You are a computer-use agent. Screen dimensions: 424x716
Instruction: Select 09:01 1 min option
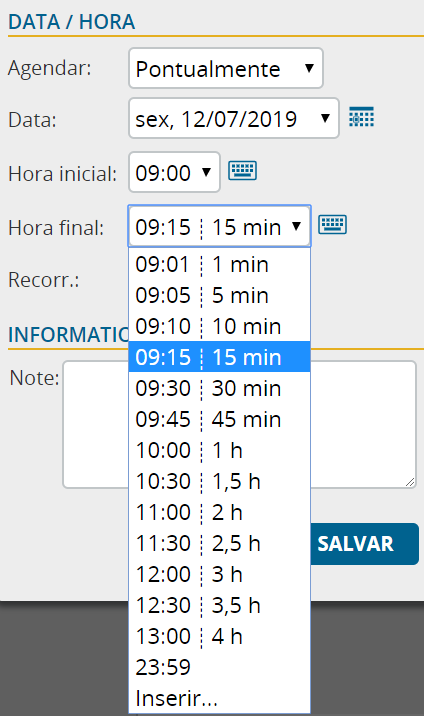[220, 264]
